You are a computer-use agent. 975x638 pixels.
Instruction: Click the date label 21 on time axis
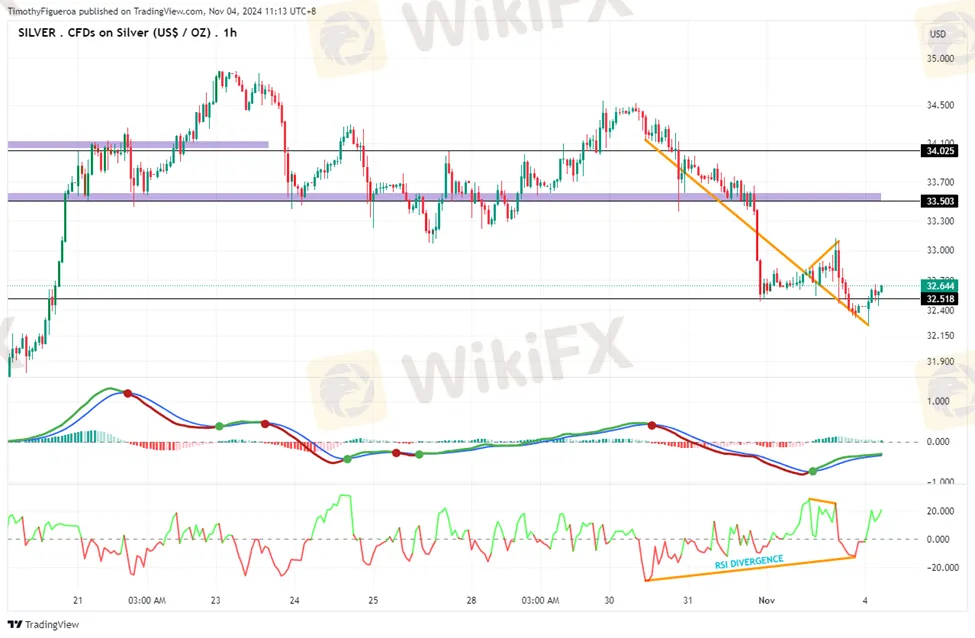click(78, 600)
